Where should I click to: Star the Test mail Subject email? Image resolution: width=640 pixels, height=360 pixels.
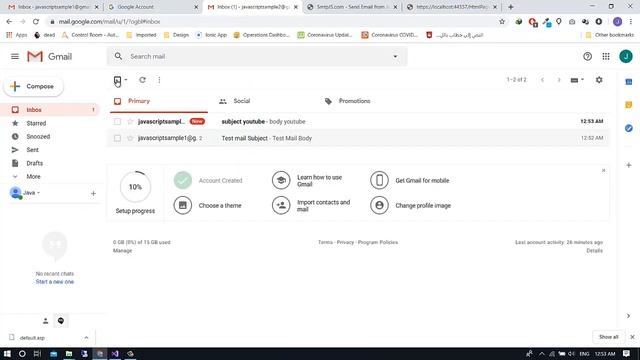pos(130,138)
